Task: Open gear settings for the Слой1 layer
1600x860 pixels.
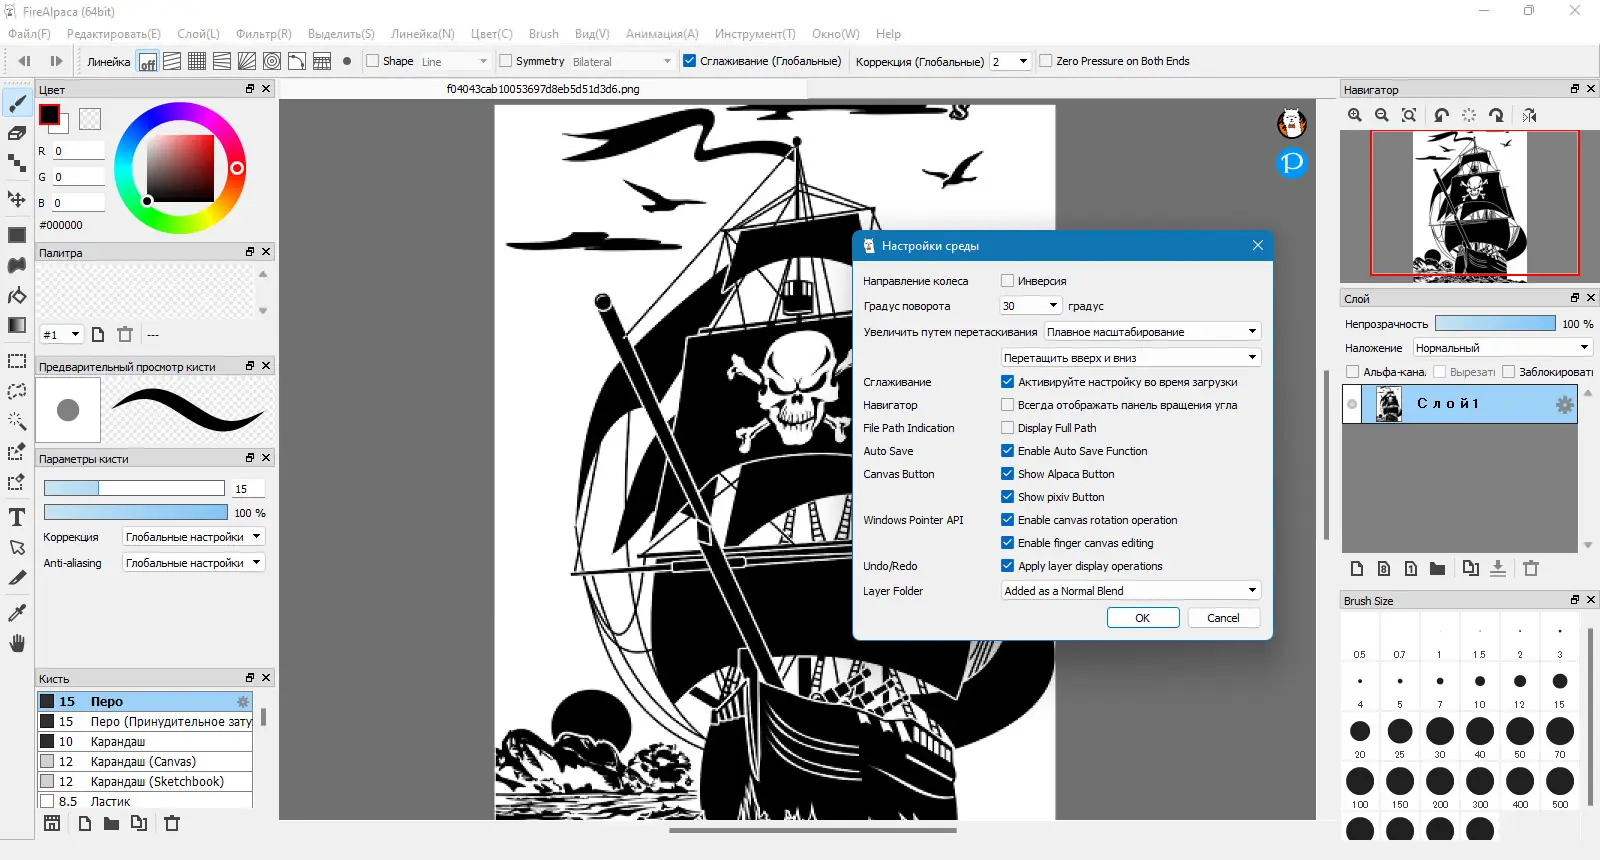Action: (1564, 404)
